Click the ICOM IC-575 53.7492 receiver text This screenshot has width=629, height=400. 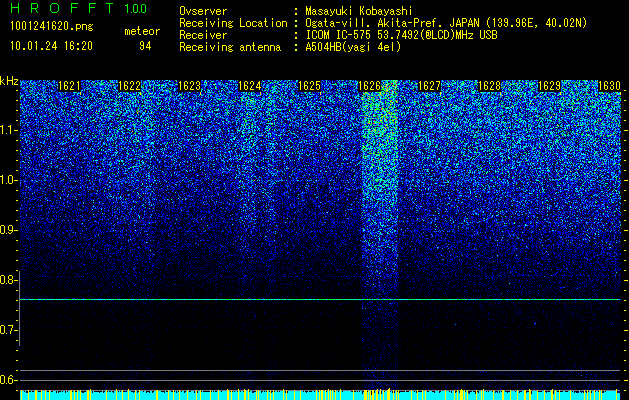401,35
